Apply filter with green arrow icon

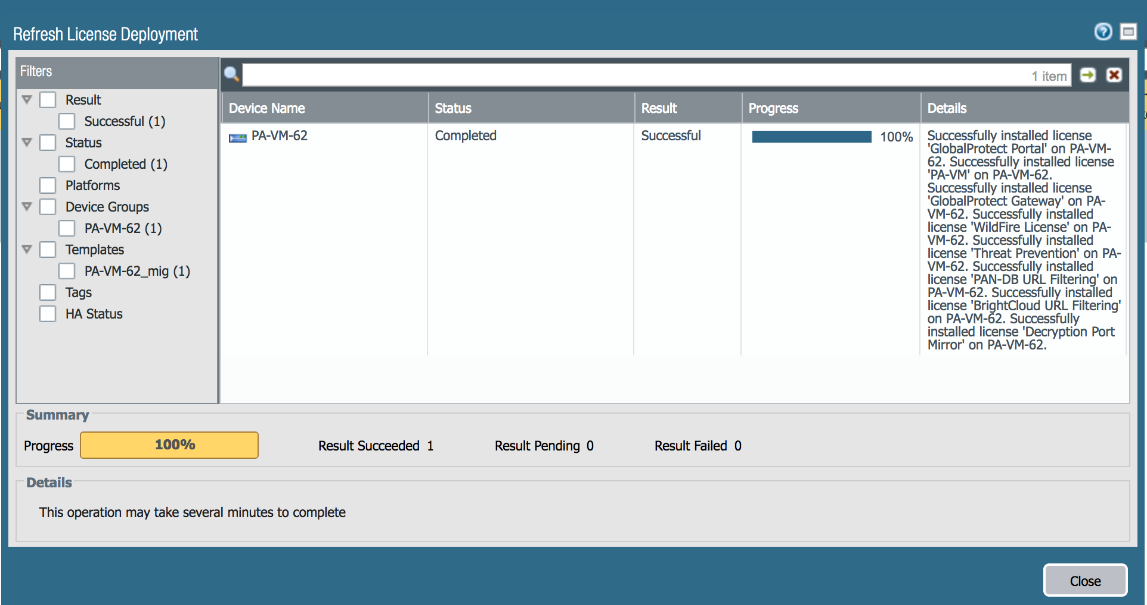point(1088,75)
